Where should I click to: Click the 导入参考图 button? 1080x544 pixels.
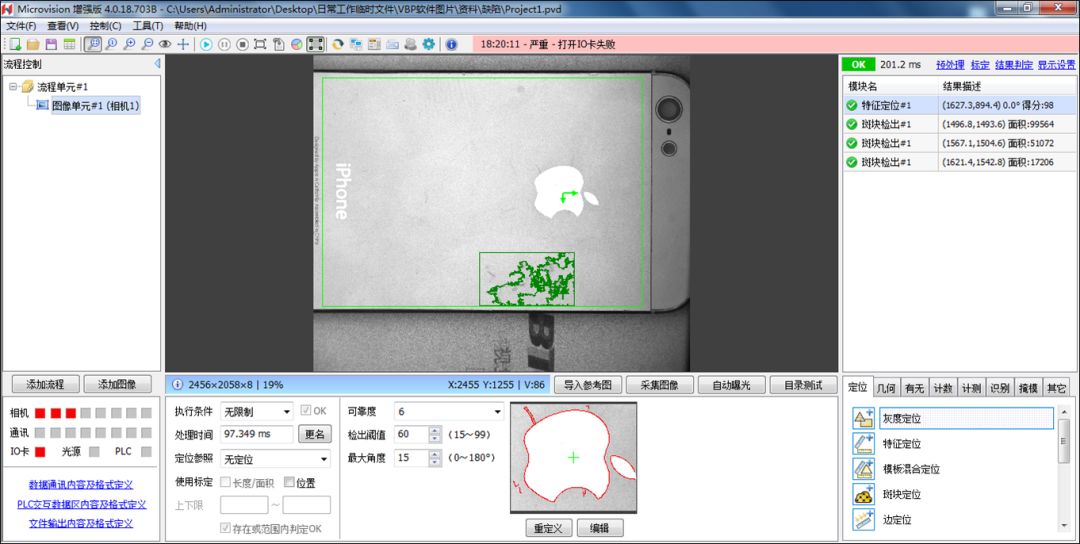(588, 385)
